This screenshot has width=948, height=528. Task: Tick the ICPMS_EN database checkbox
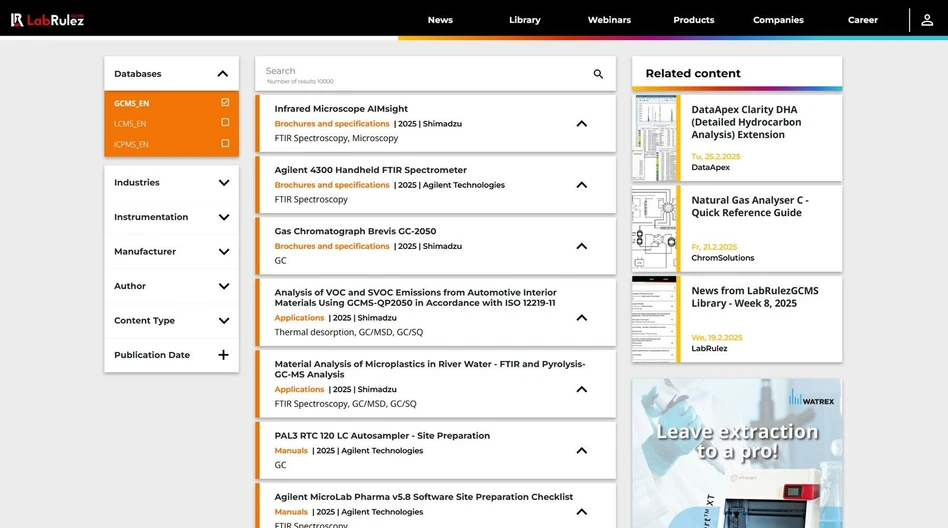(x=225, y=143)
